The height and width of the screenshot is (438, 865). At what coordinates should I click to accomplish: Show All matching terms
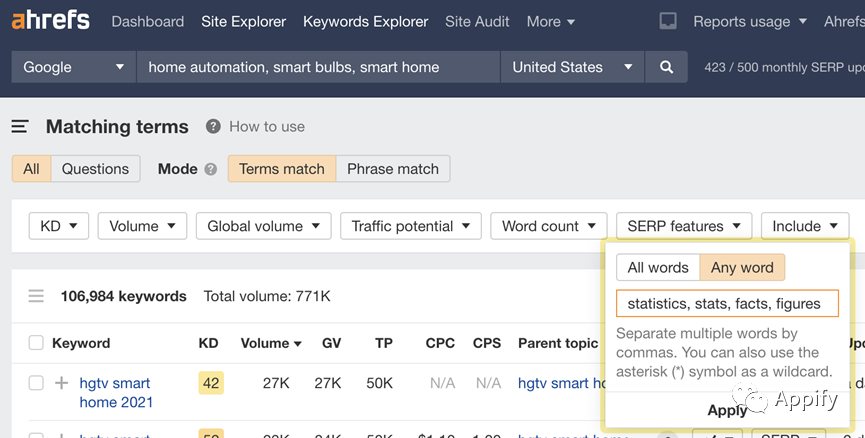pyautogui.click(x=31, y=169)
